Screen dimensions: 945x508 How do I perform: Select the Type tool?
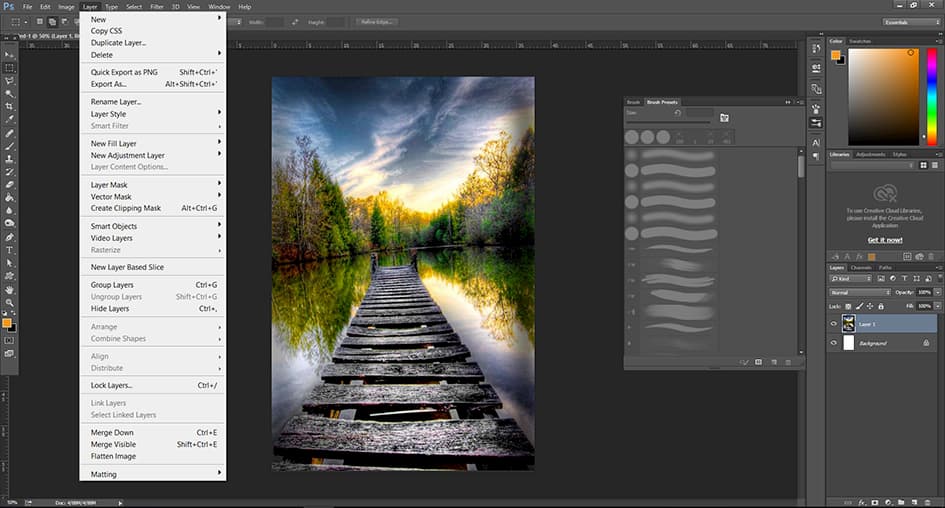click(x=10, y=250)
